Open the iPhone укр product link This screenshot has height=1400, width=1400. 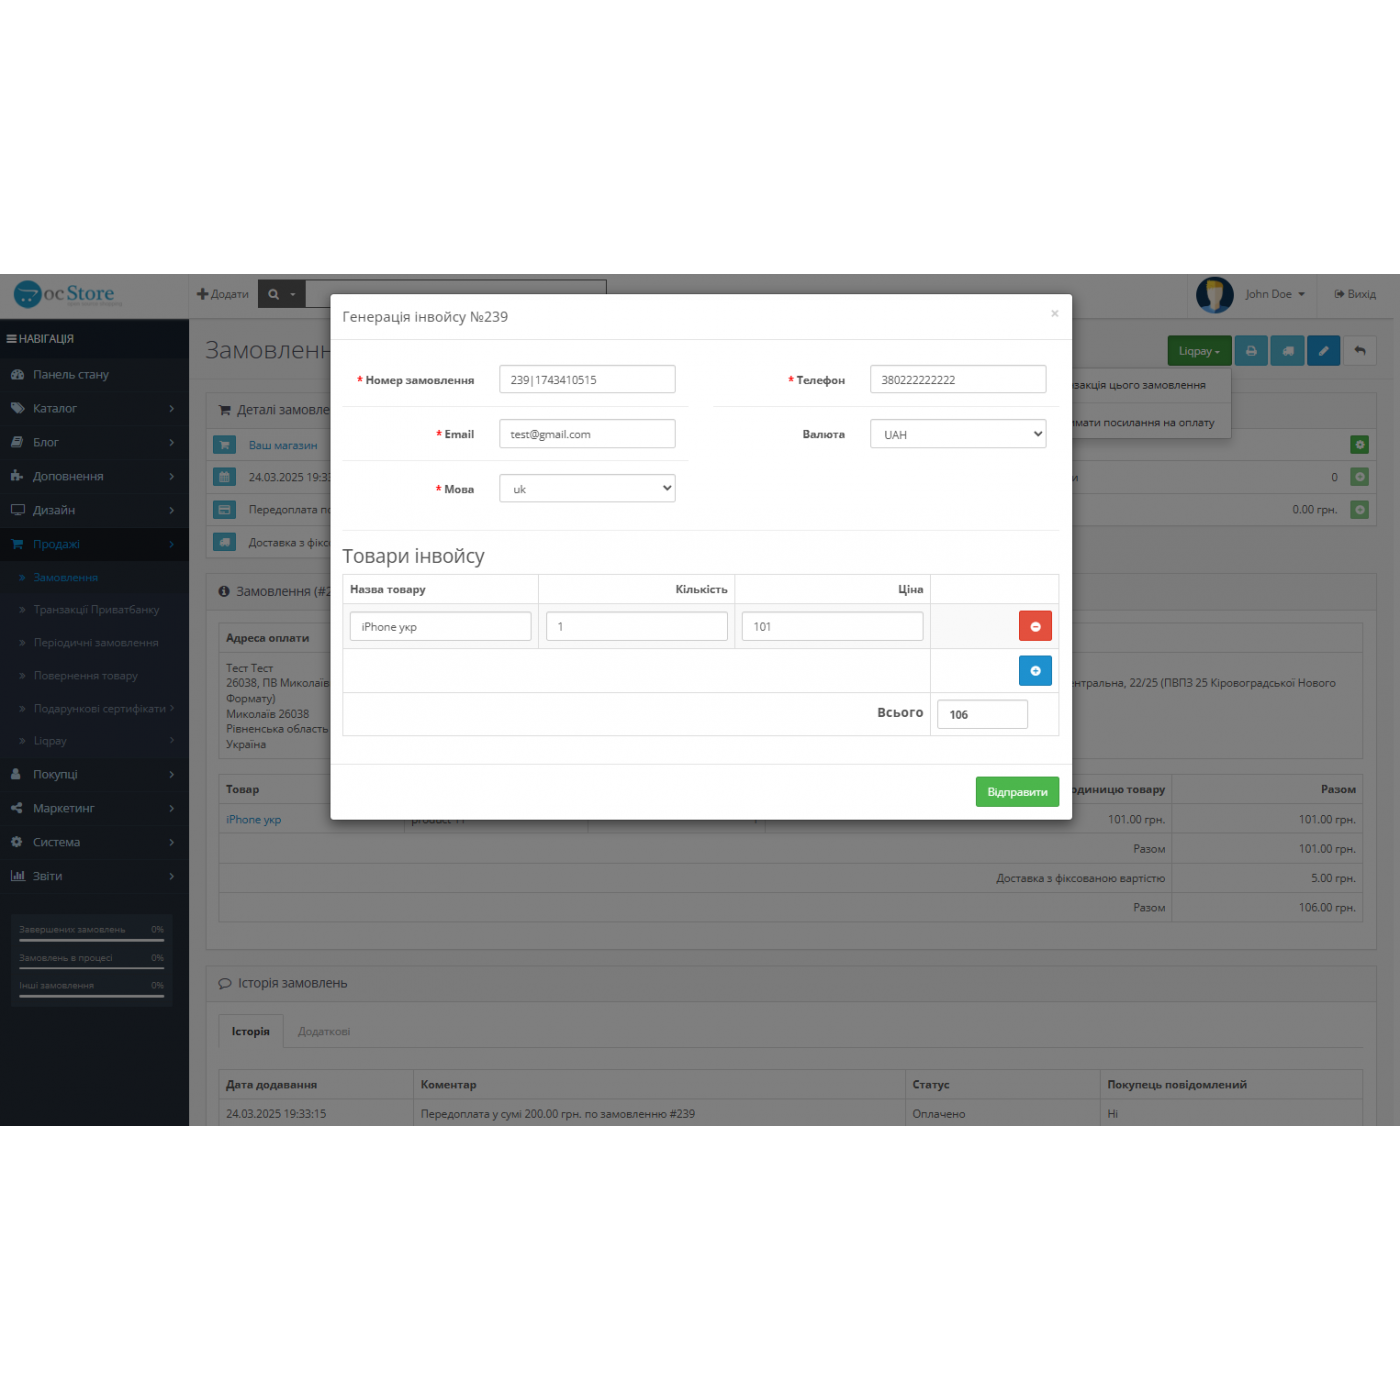tap(253, 819)
